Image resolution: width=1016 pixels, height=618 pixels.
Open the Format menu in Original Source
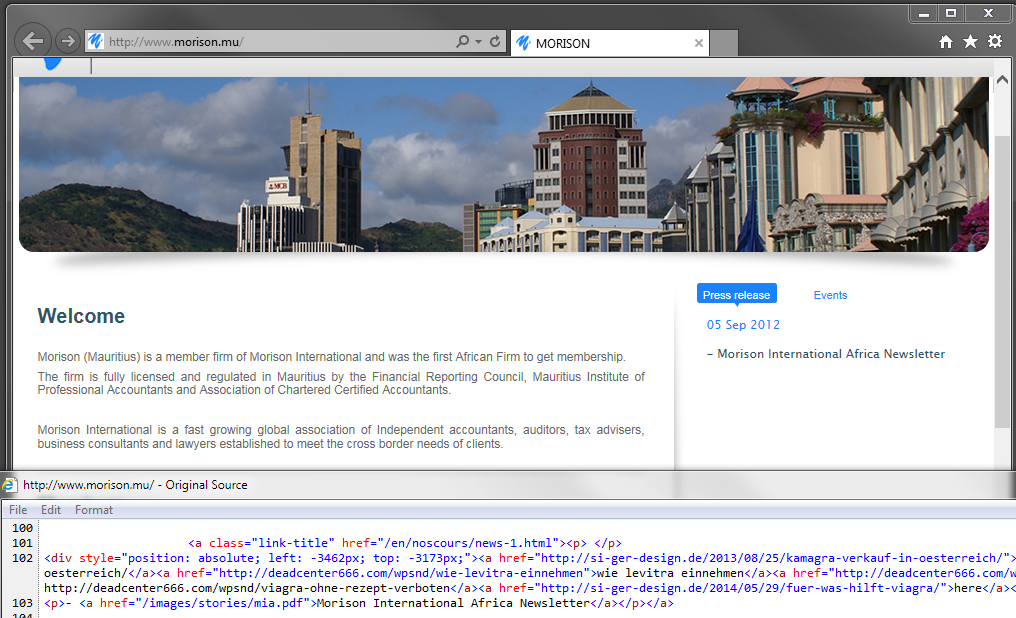94,510
